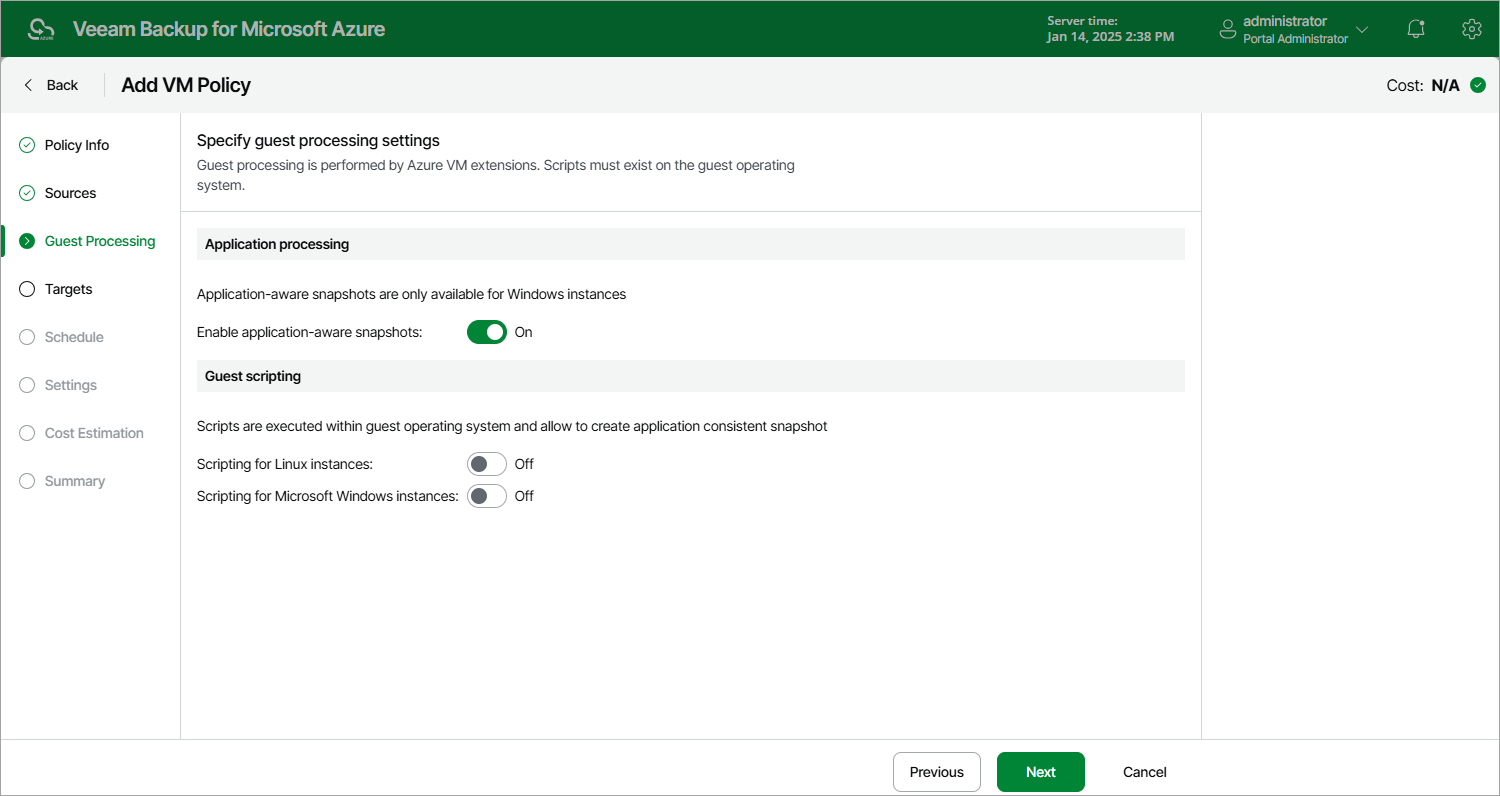Open the configuration gear icon
The image size is (1500, 796).
click(1471, 29)
